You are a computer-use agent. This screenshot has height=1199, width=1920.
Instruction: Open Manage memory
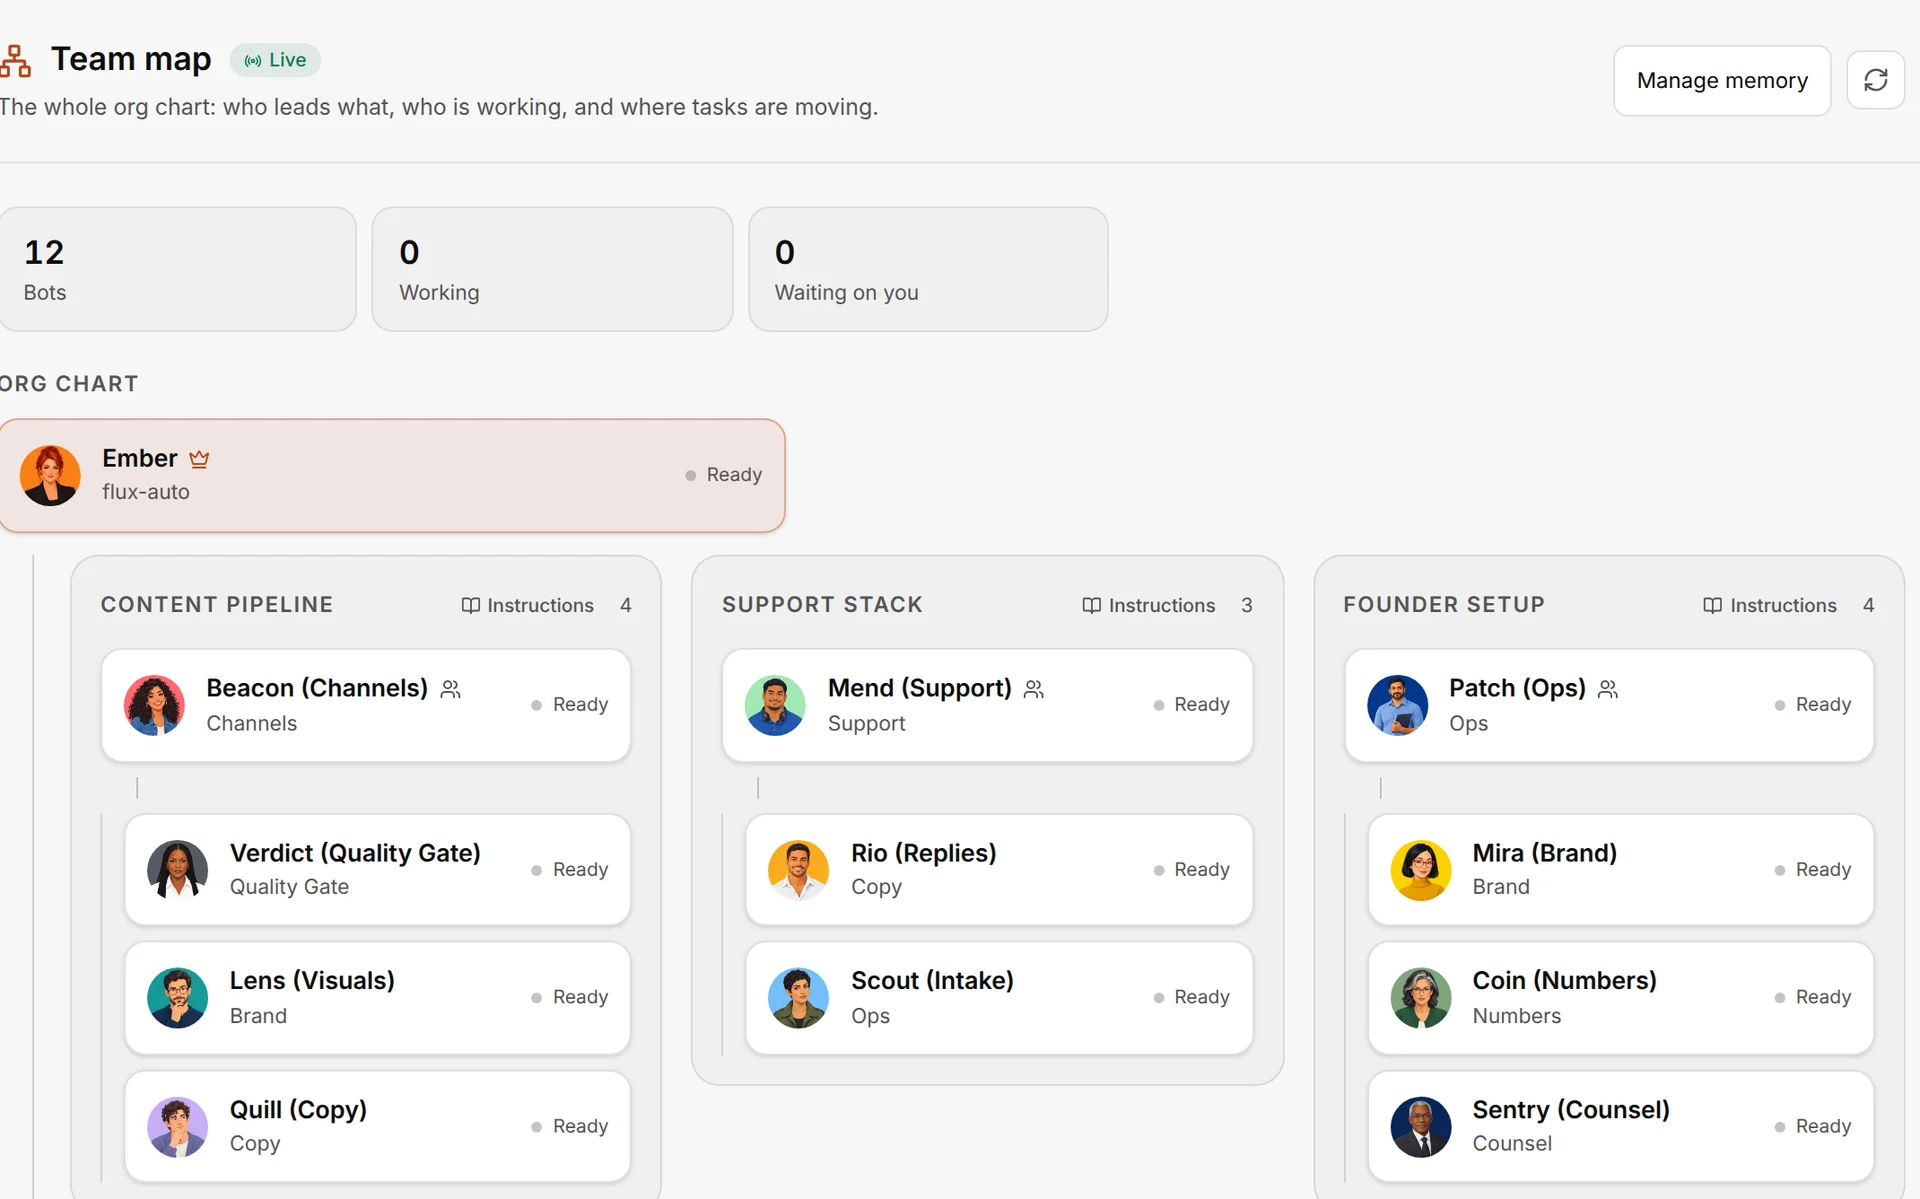1722,80
